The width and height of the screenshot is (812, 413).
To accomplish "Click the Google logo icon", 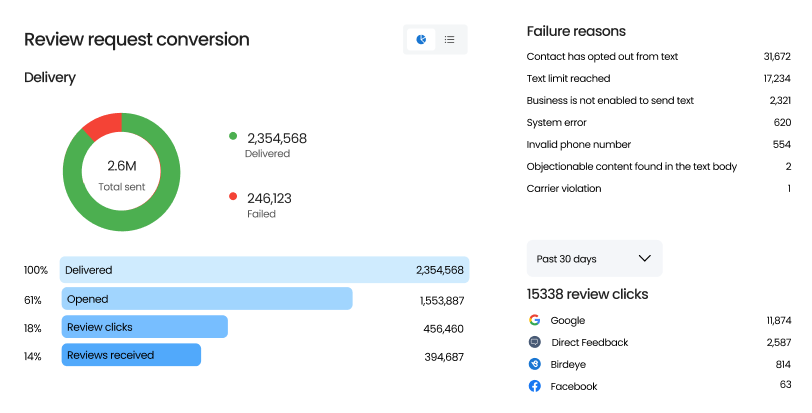I will (x=534, y=320).
